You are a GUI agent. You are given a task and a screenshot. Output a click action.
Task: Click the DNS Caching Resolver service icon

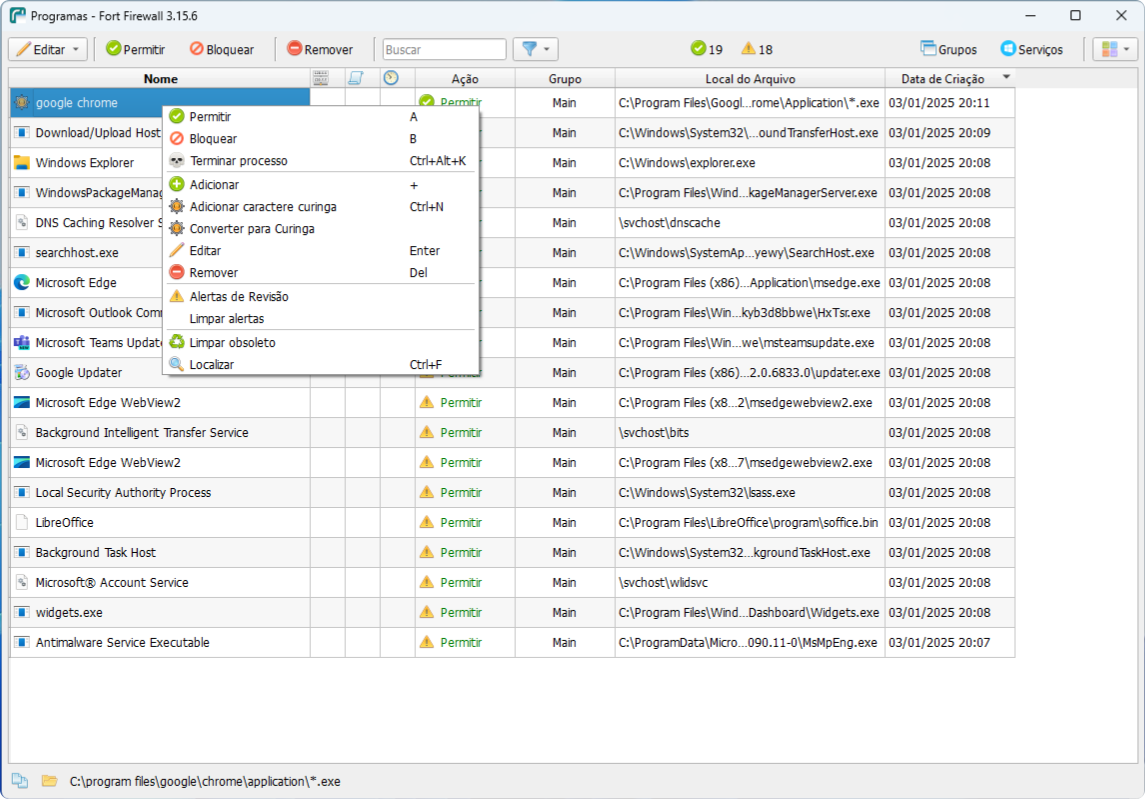[22, 222]
